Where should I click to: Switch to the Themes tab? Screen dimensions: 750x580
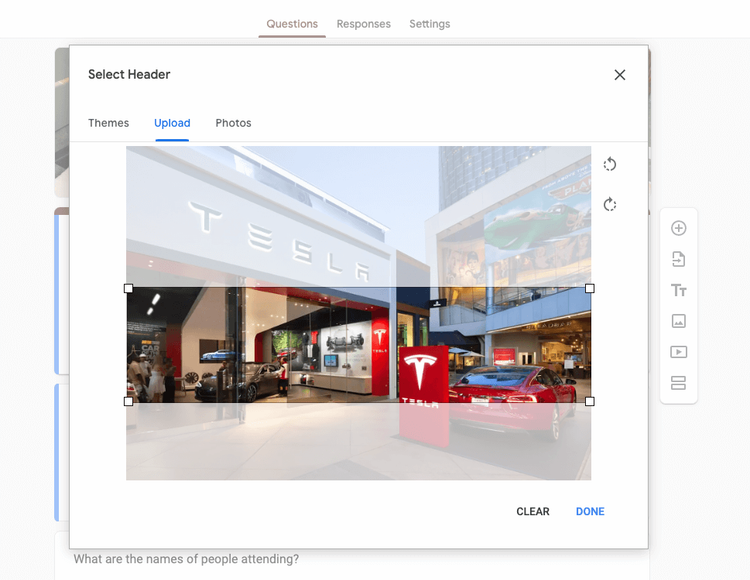point(108,123)
